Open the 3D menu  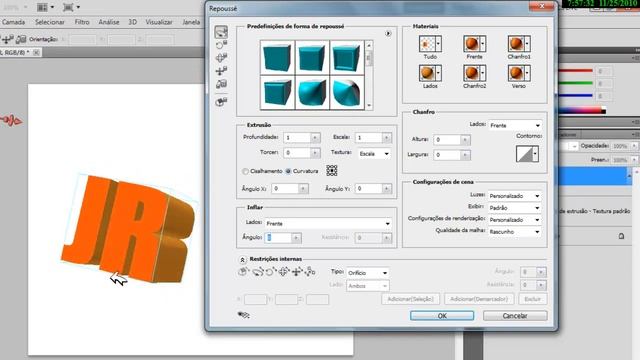pos(132,22)
